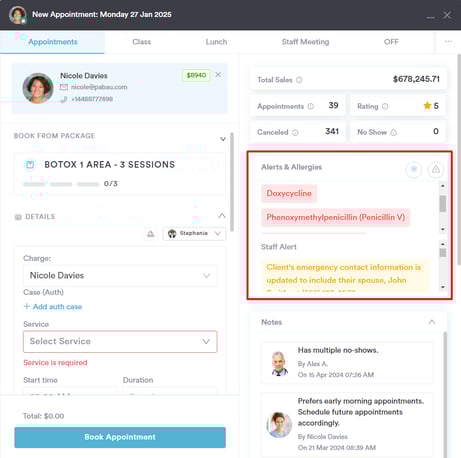
Task: Click the info icon beside Rating
Action: 385,106
